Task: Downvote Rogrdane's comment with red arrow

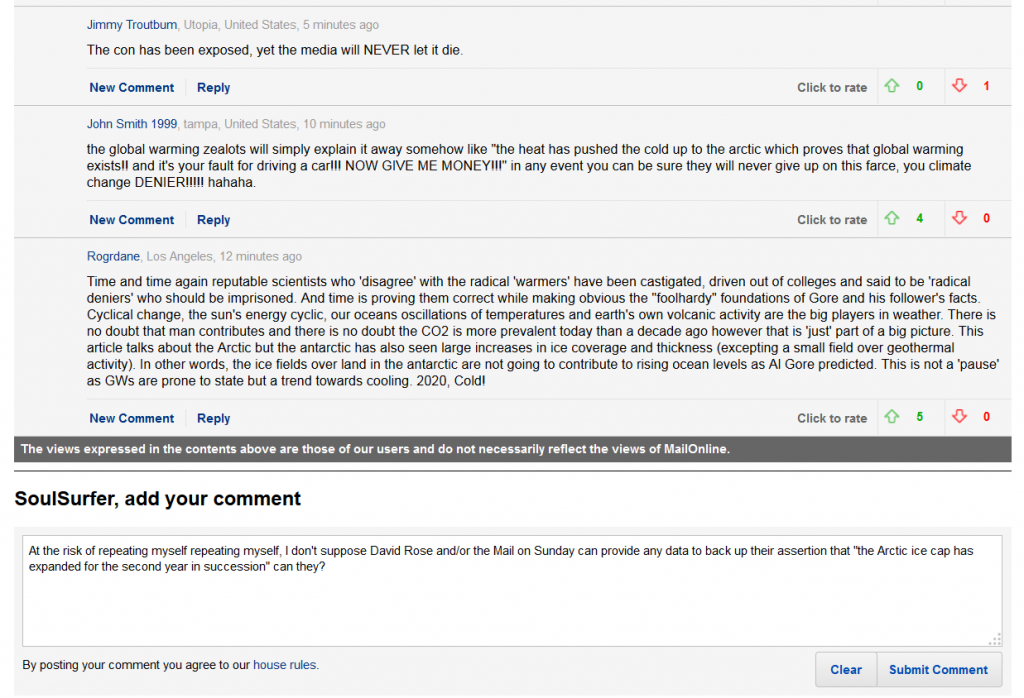Action: click(x=959, y=417)
